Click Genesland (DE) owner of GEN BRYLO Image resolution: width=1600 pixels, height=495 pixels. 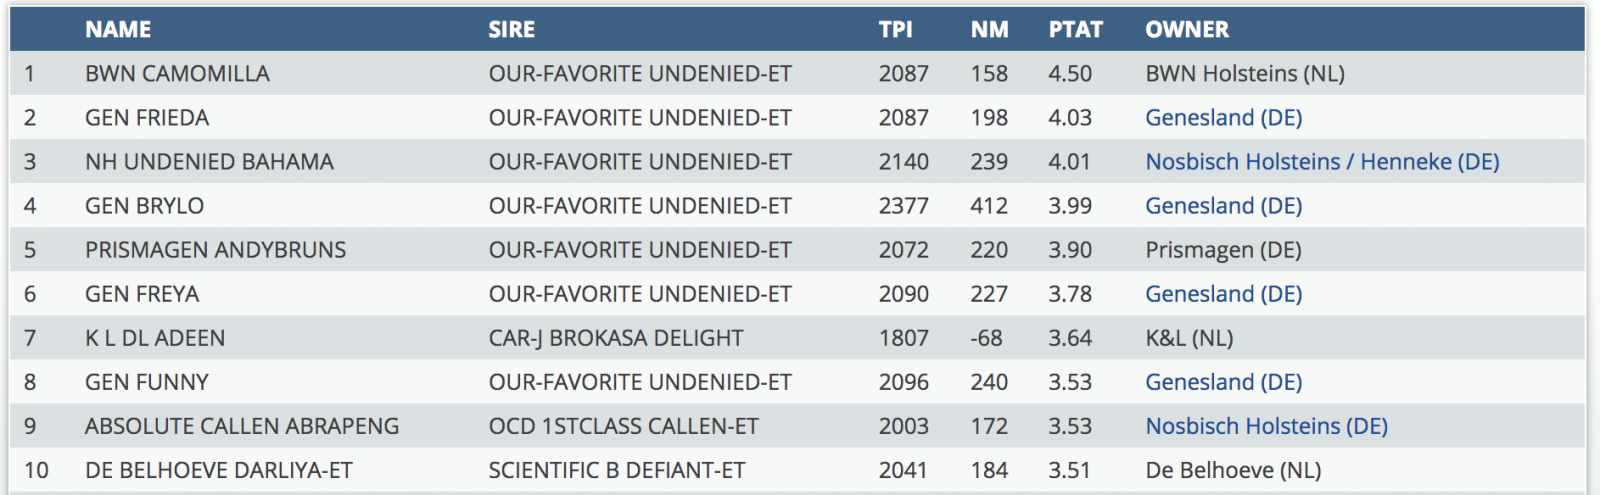click(x=1223, y=206)
